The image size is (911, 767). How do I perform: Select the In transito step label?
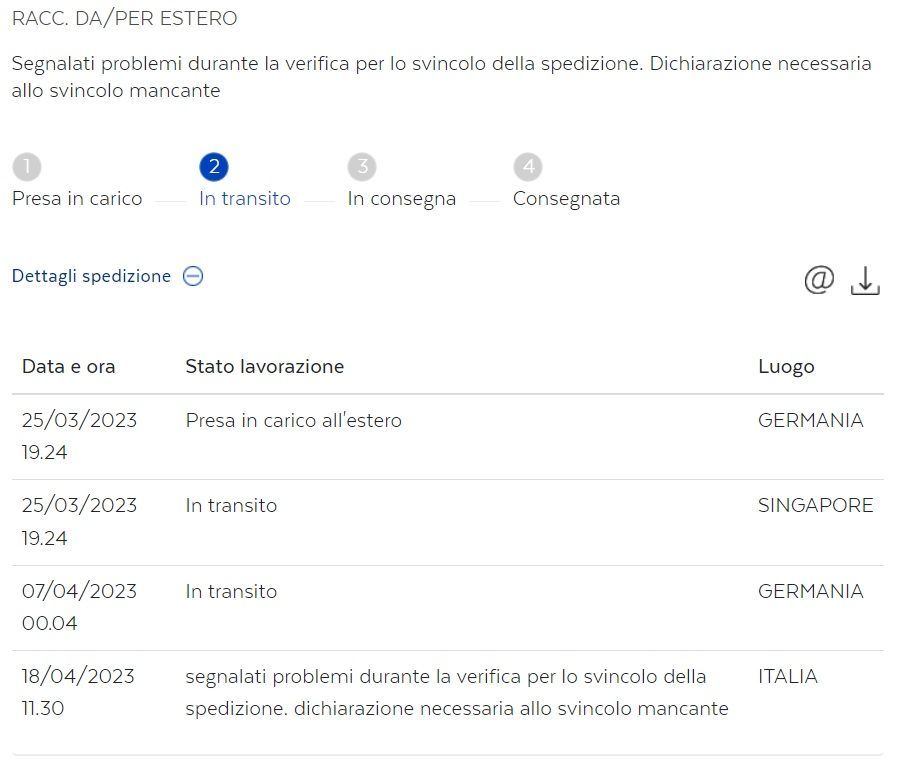[245, 199]
